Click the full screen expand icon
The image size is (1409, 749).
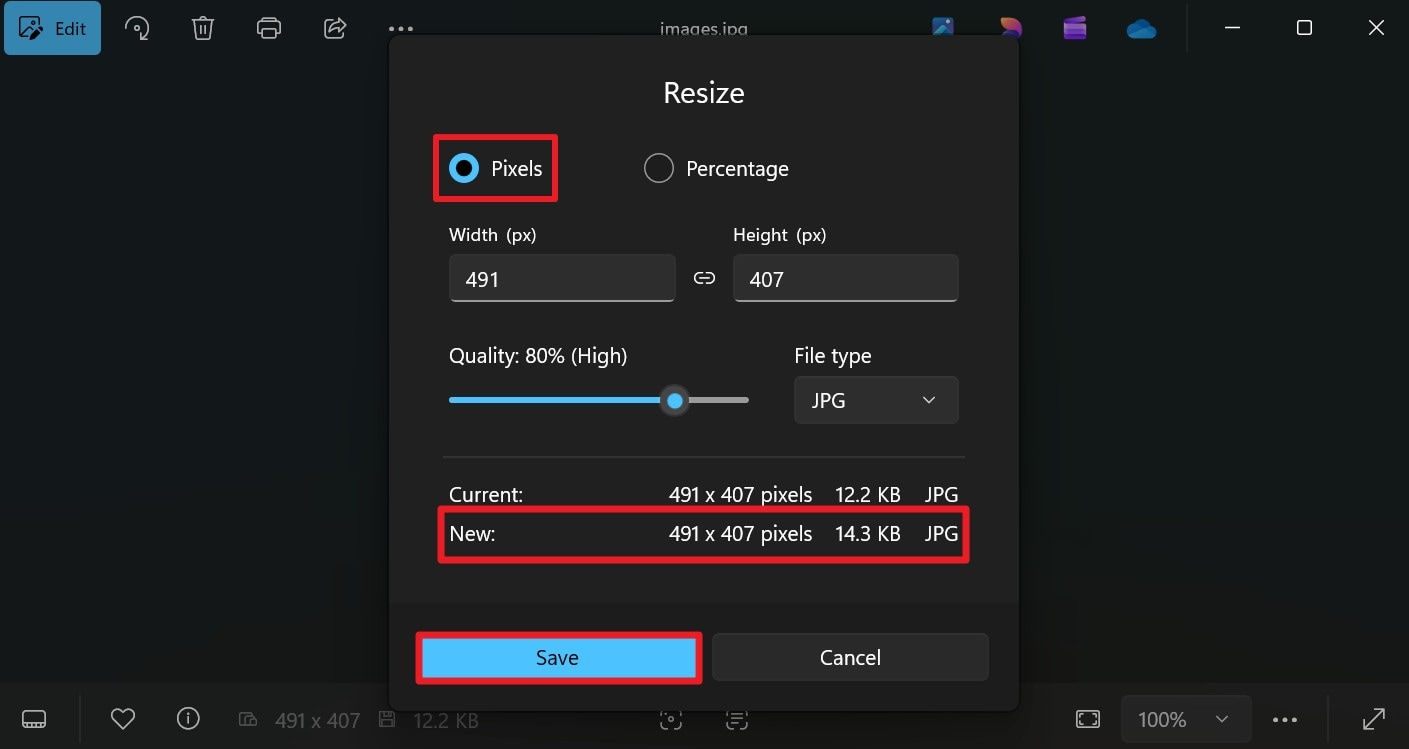pos(1374,719)
